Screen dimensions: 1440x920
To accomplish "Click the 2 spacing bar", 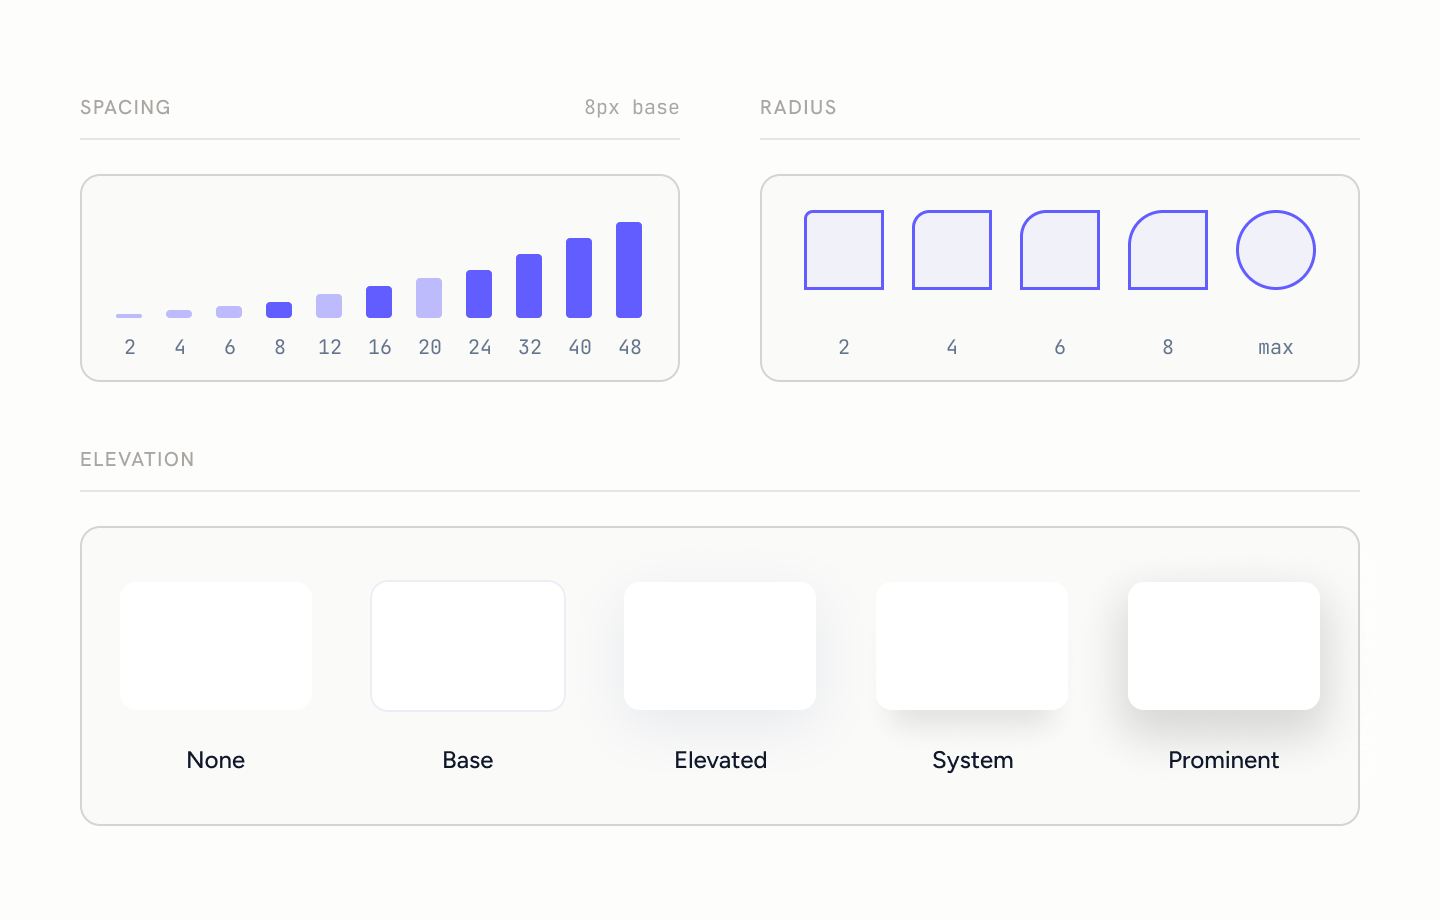I will (x=129, y=316).
